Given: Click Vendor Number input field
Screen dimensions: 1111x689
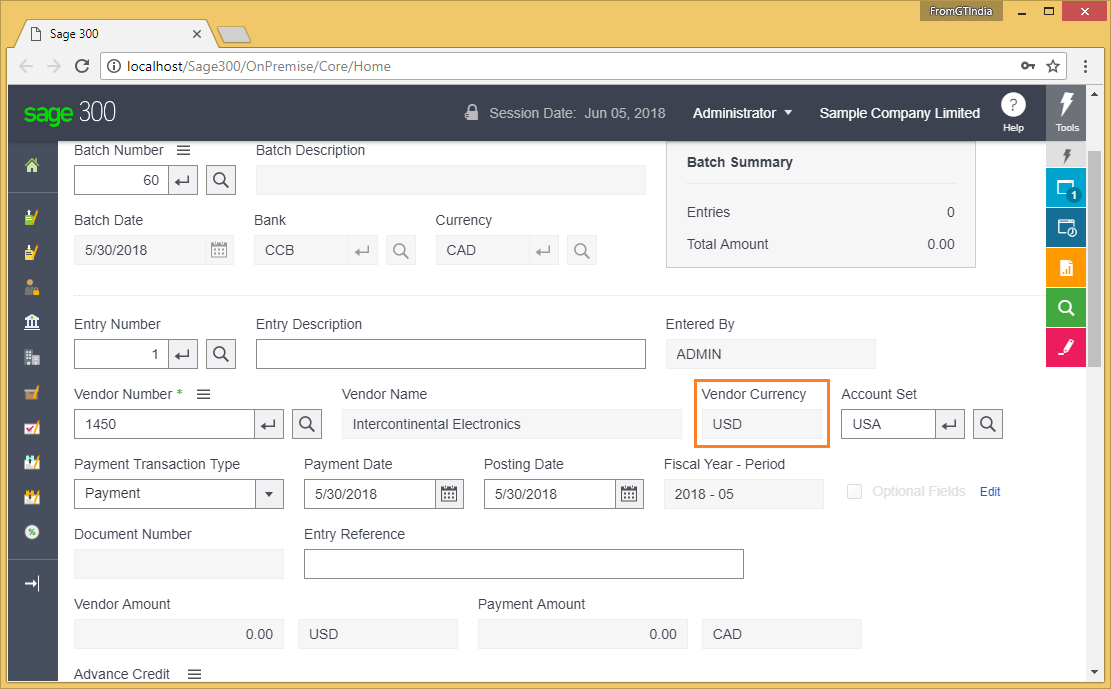Looking at the screenshot, I should click(164, 424).
